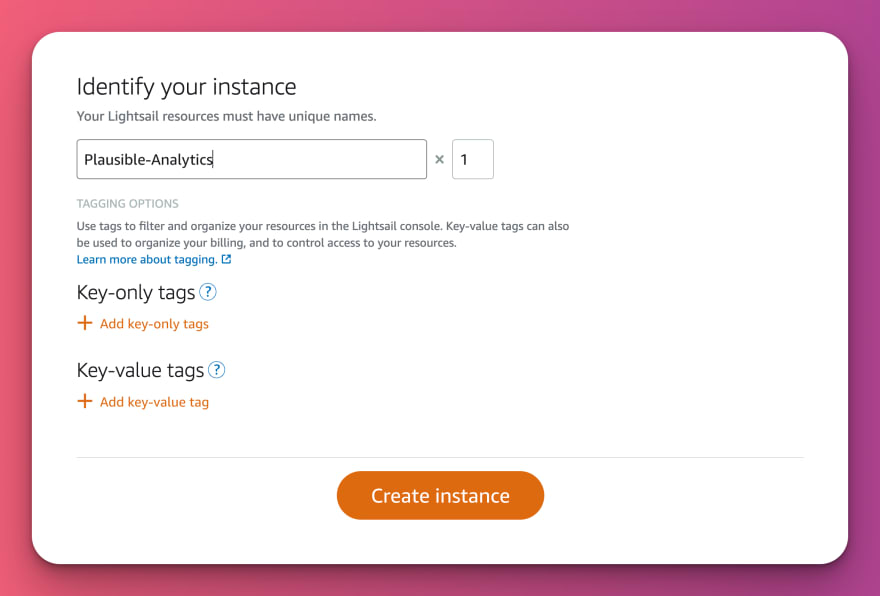This screenshot has width=880, height=596.
Task: Click the TAGGING OPTIONS label
Action: [x=127, y=204]
